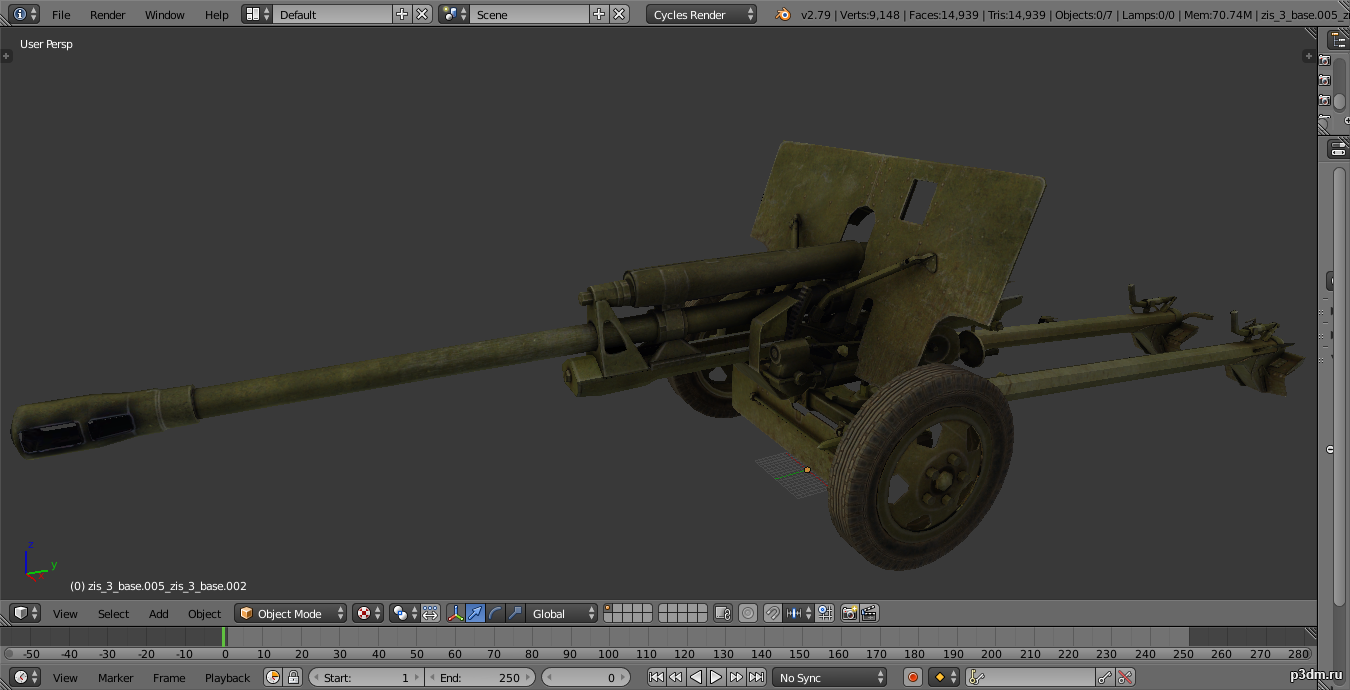Open the Timeline editor type selector
The width and height of the screenshot is (1350, 690).
24,677
